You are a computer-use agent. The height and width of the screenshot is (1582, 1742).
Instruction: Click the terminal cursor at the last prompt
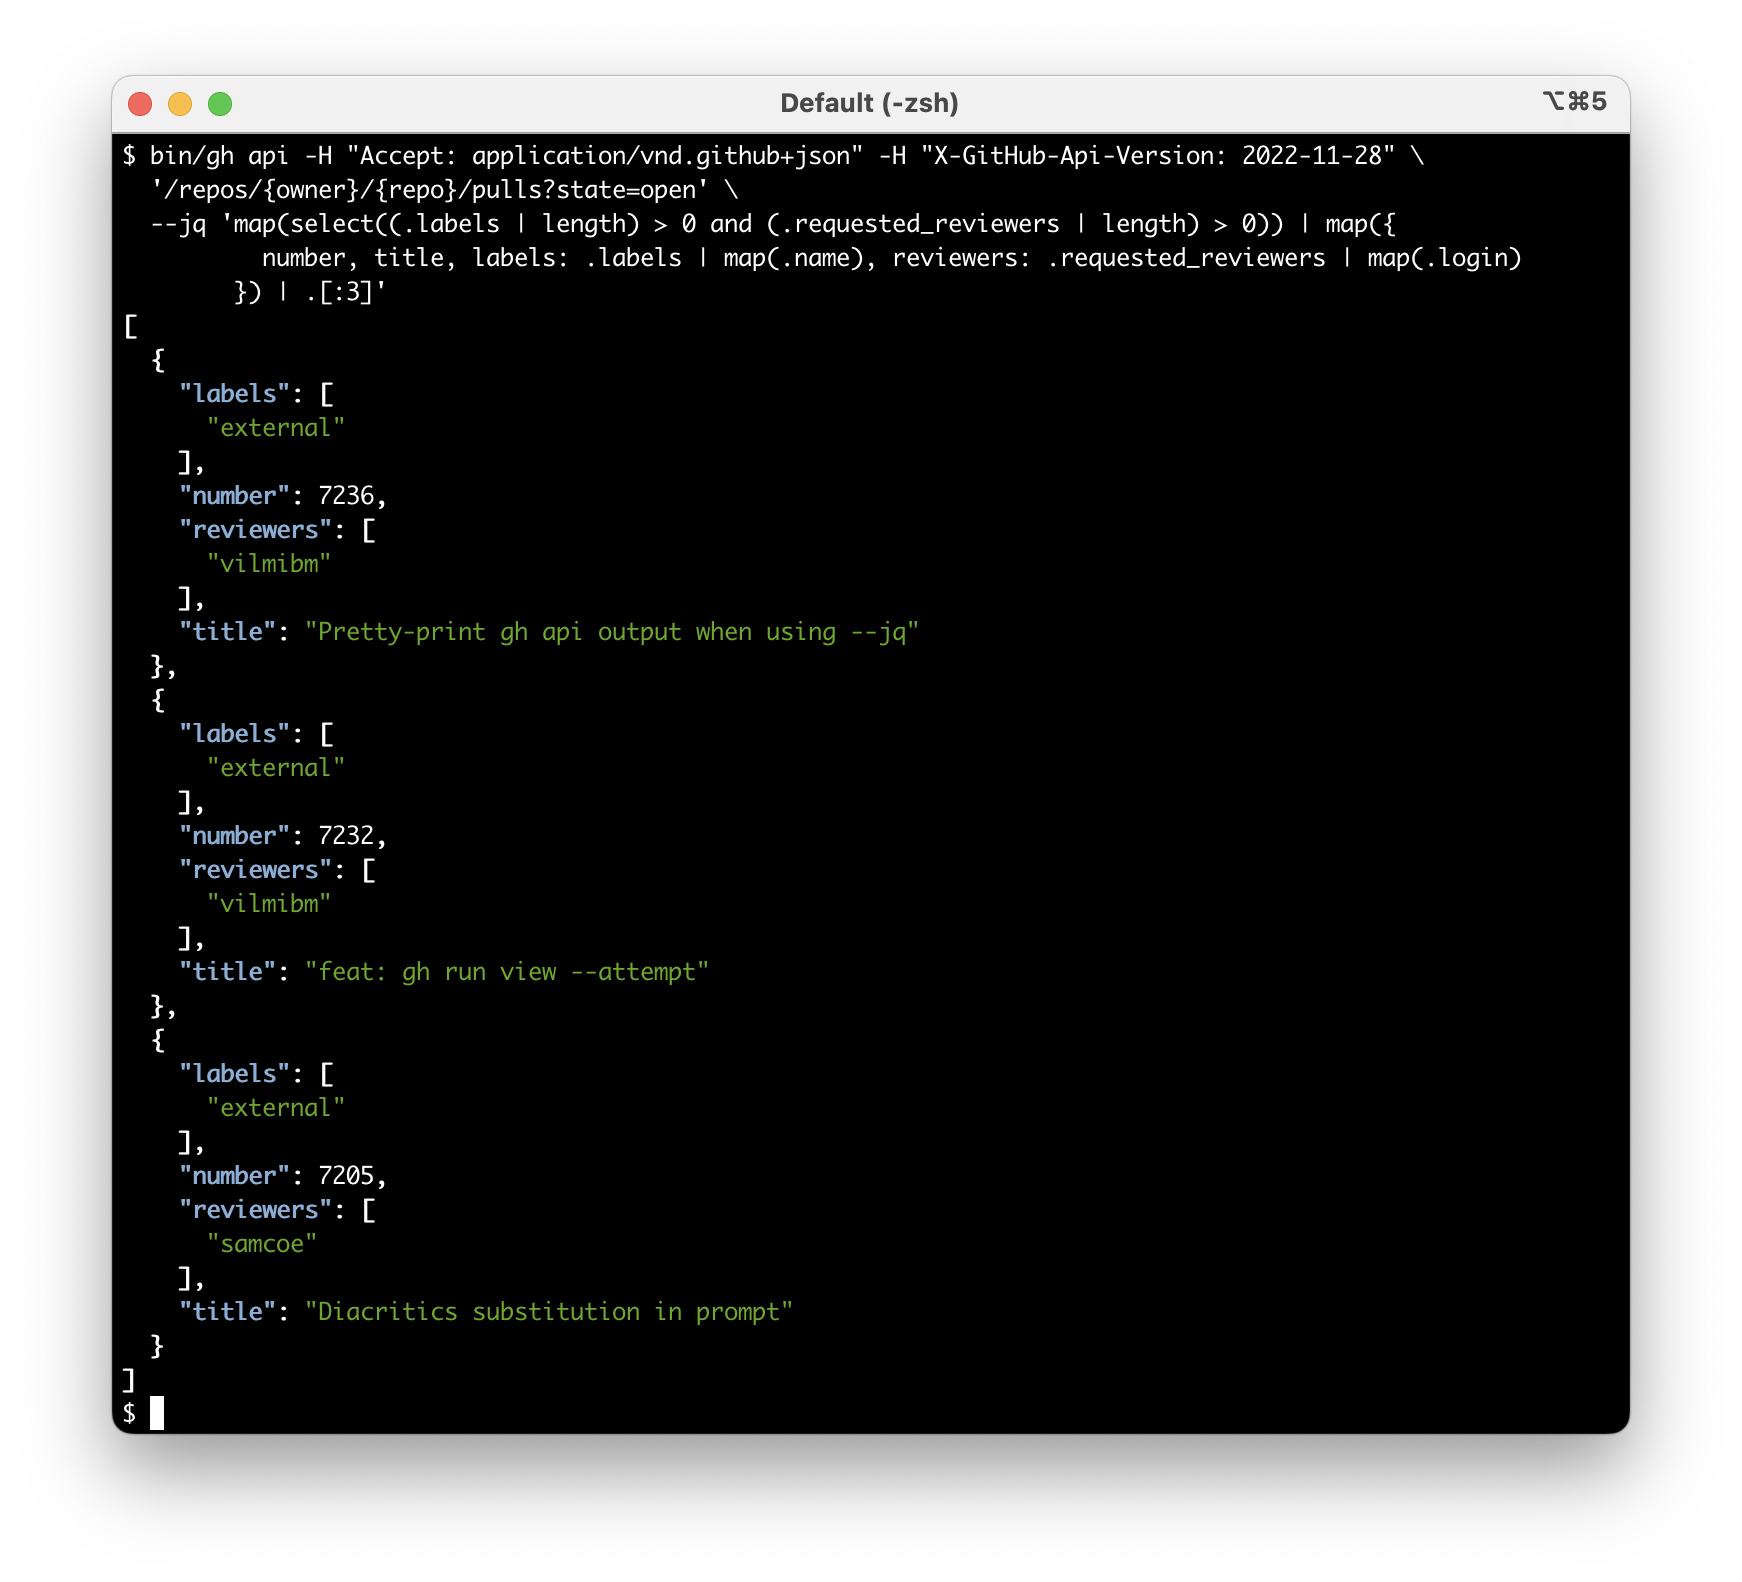157,1413
